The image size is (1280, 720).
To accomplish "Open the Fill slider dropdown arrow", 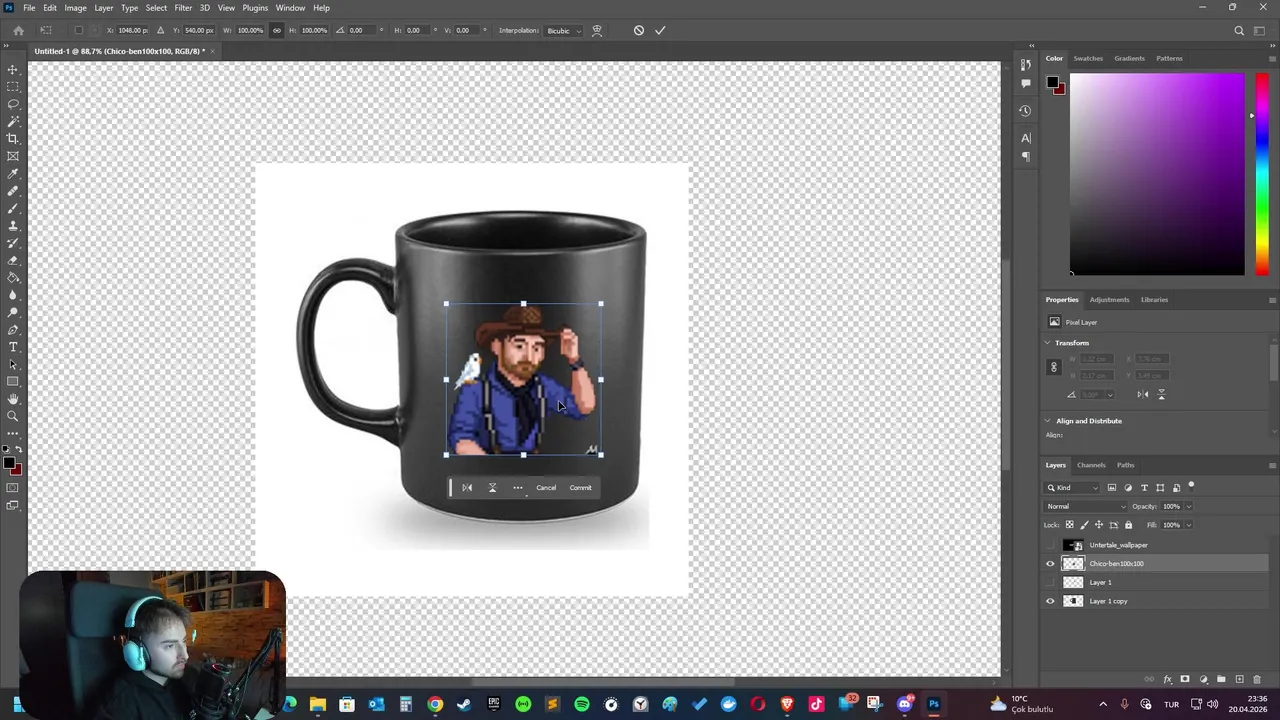I will coord(1188,525).
